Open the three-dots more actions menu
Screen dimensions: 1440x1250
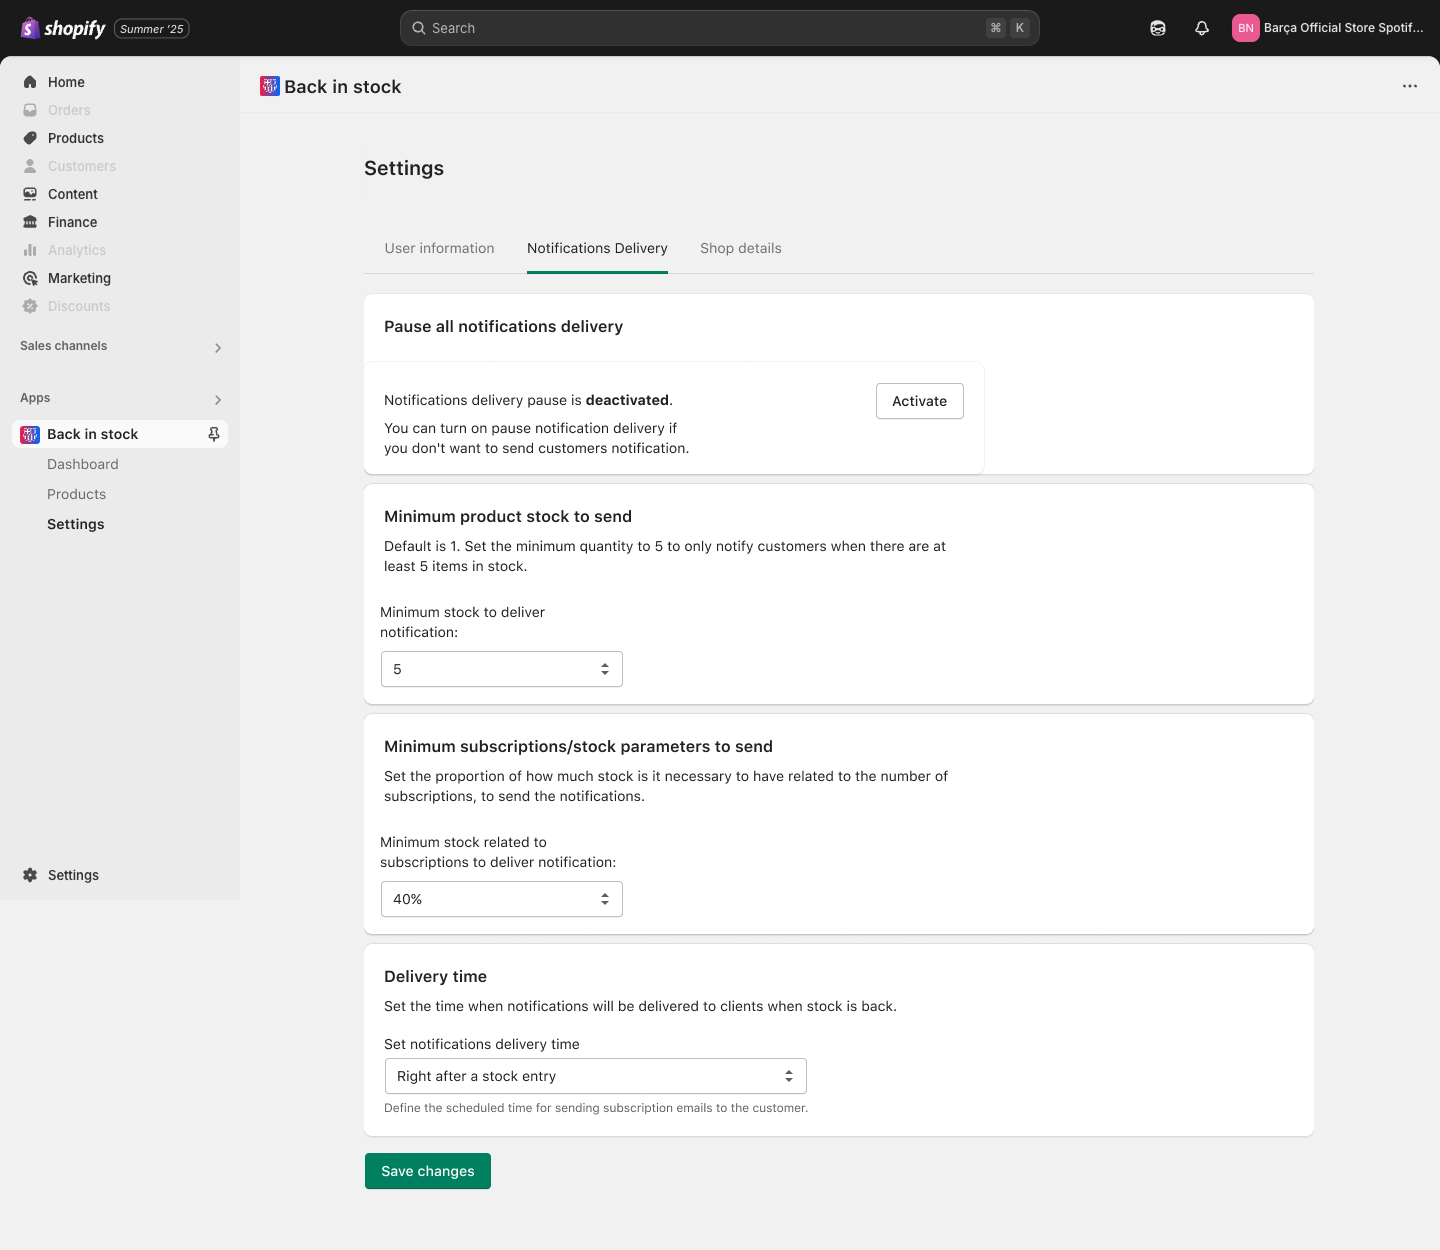coord(1410,86)
